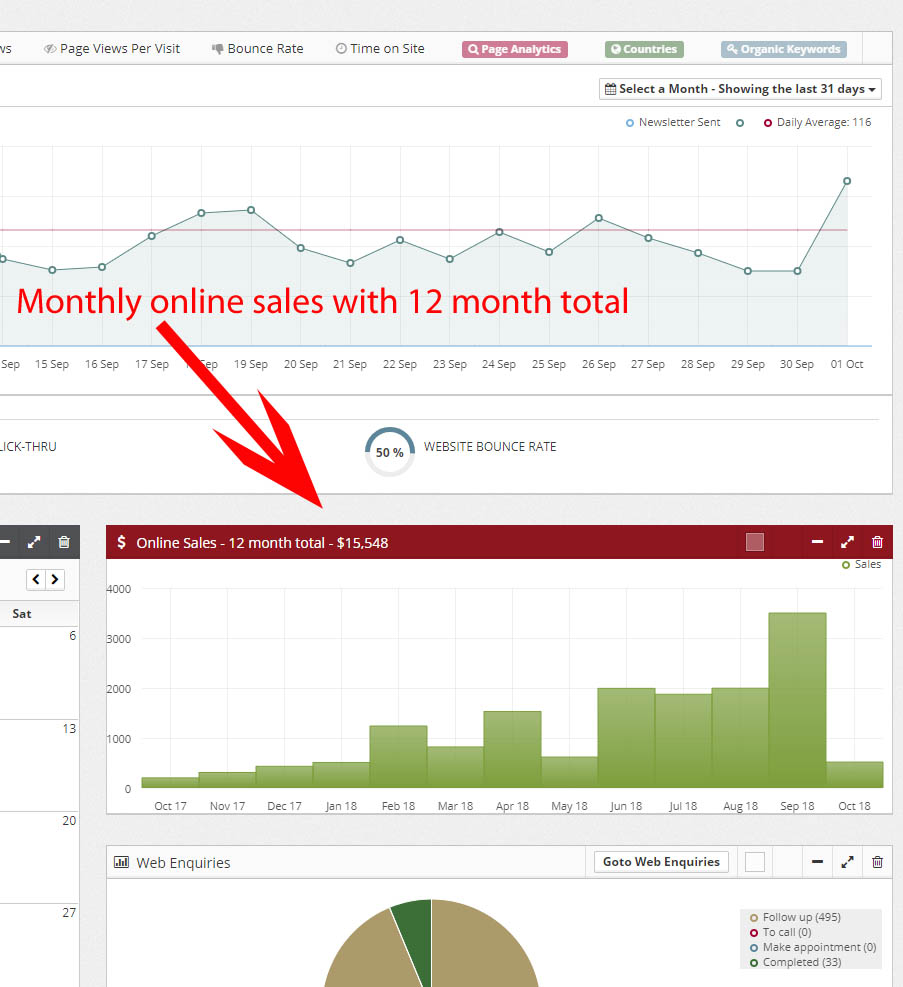
Task: Click the September 18 bar in the sales chart
Action: pos(797,700)
